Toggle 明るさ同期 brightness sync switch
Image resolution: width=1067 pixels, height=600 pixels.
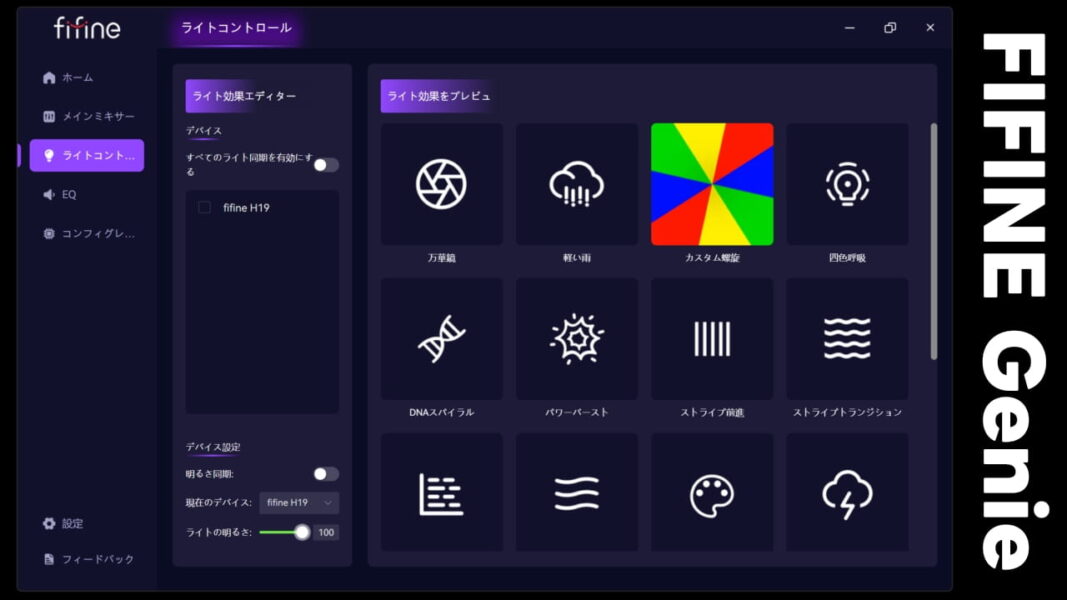tap(326, 473)
